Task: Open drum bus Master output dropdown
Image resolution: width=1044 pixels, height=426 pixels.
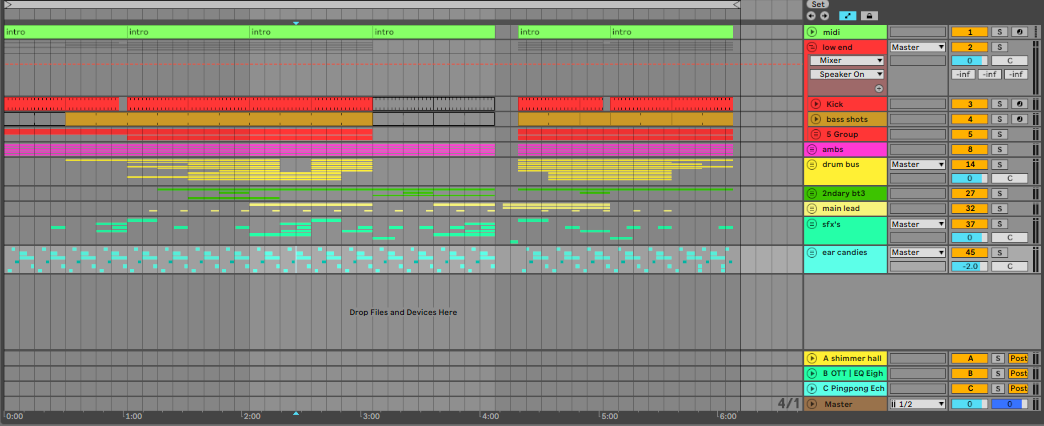Action: (x=917, y=164)
